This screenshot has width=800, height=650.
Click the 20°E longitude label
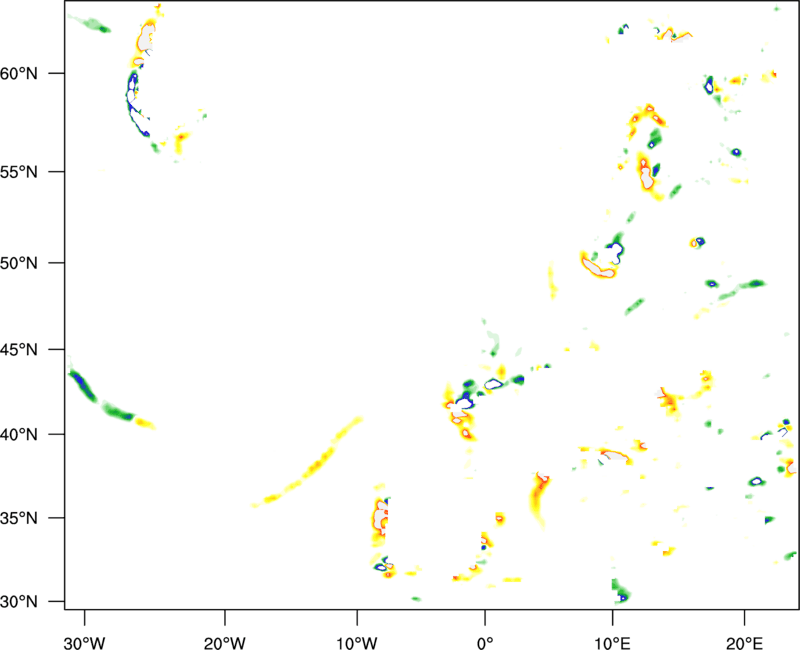(x=744, y=643)
